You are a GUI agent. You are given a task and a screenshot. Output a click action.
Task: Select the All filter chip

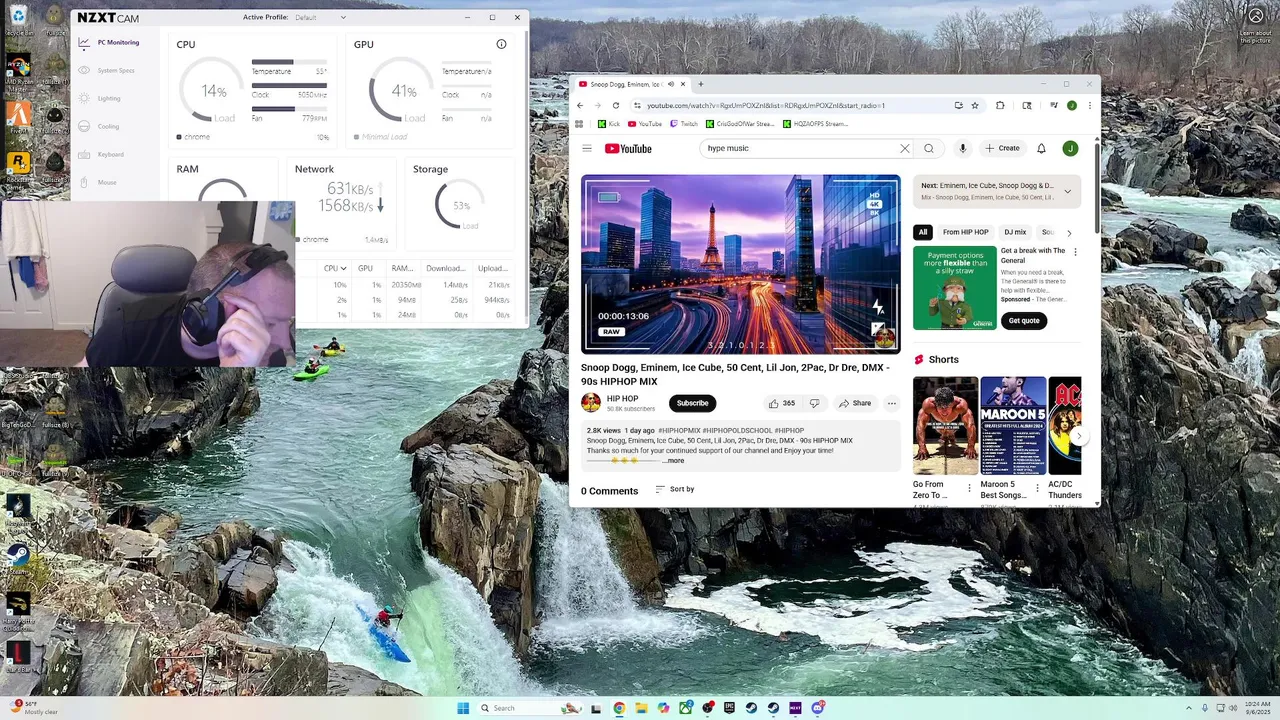coord(923,232)
